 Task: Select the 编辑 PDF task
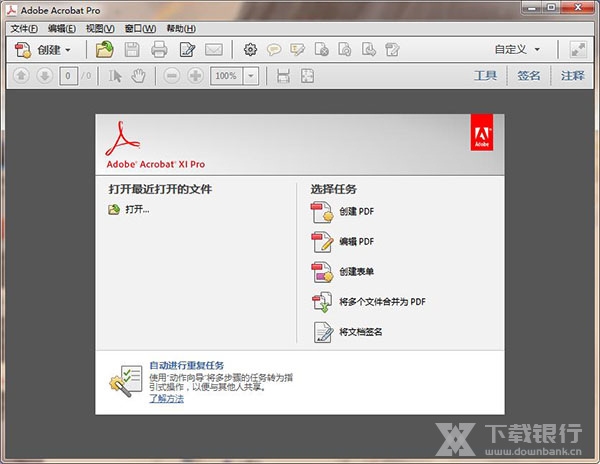tap(356, 242)
